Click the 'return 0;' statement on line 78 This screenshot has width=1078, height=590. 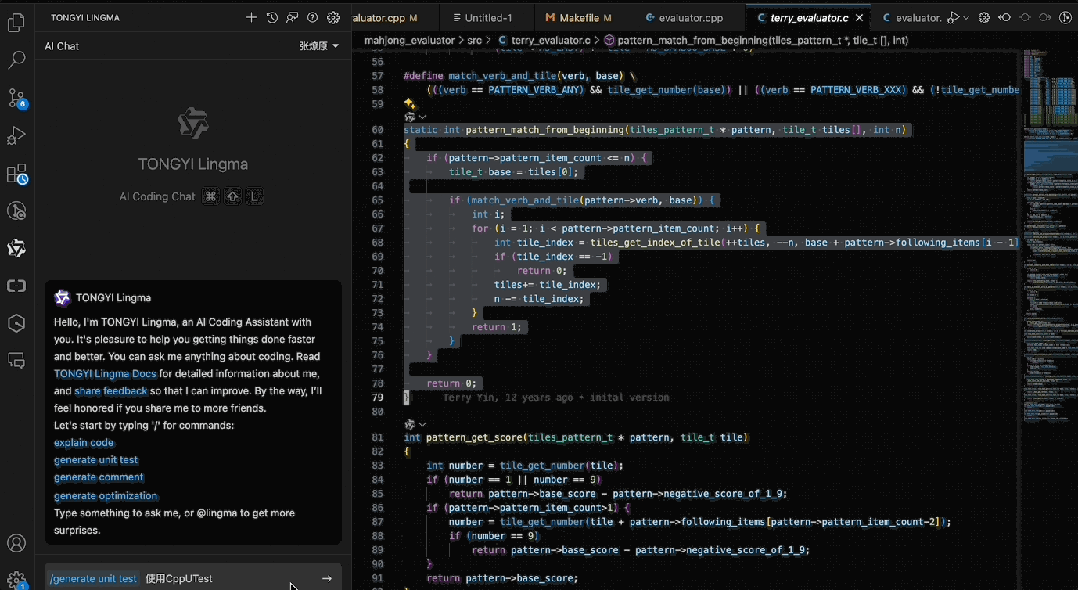[451, 383]
